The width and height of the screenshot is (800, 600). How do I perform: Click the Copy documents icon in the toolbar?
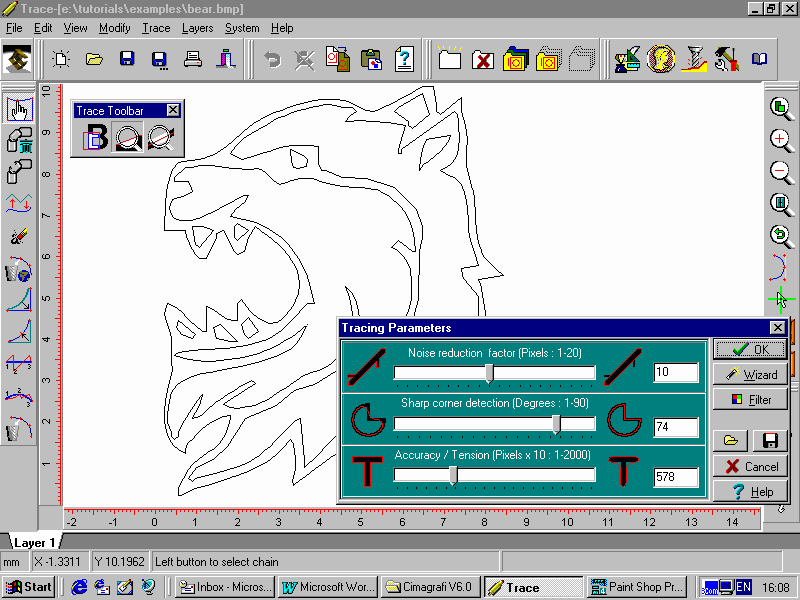click(338, 59)
